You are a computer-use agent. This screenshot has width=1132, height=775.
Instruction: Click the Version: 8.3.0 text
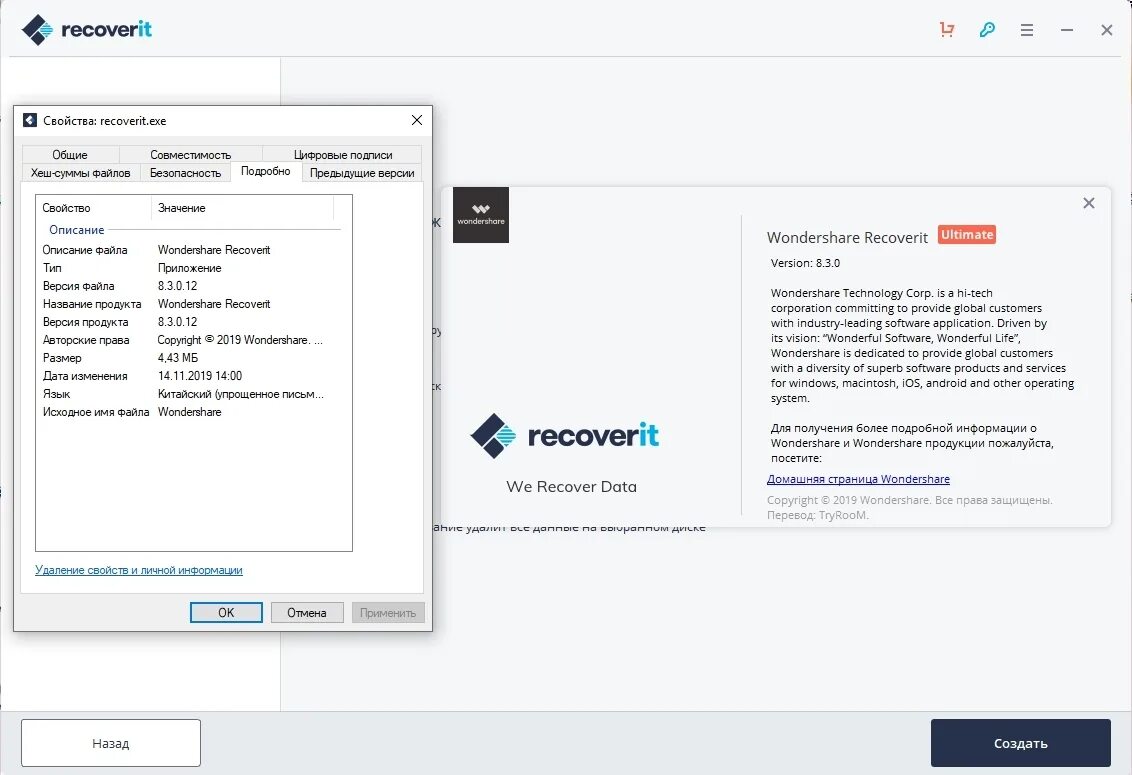click(805, 263)
